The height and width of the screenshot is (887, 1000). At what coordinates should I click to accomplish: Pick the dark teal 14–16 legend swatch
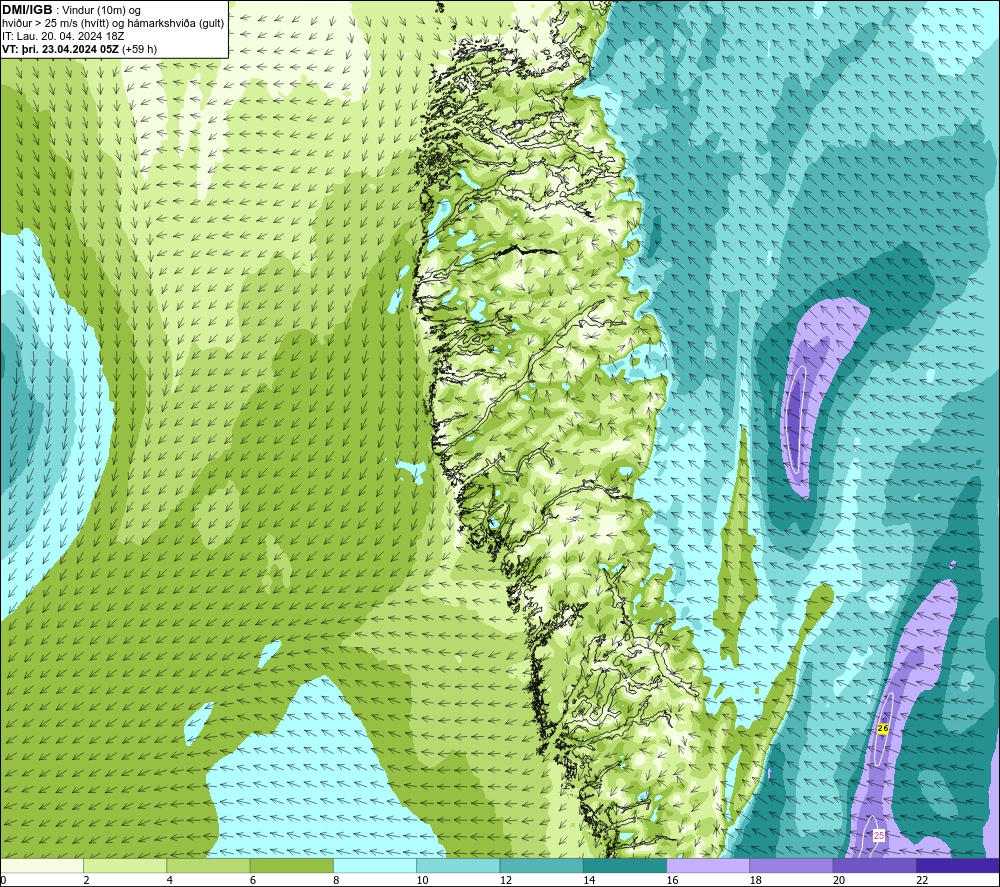(625, 866)
